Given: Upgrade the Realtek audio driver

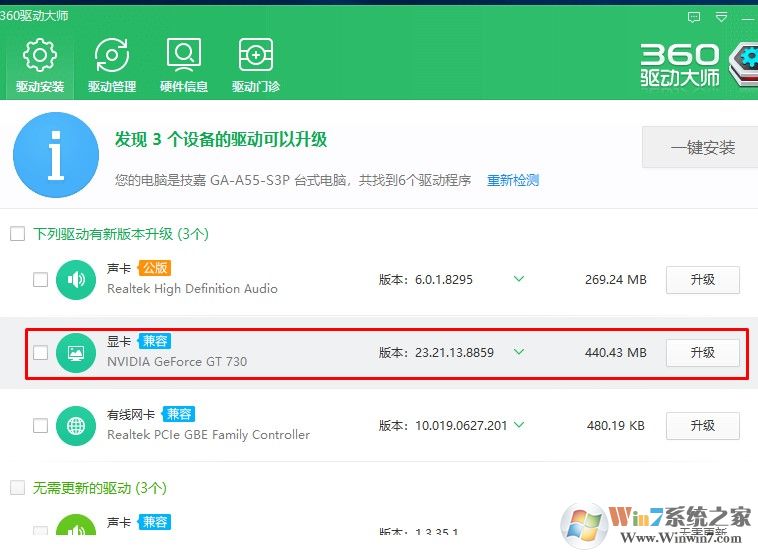Looking at the screenshot, I should (x=703, y=280).
